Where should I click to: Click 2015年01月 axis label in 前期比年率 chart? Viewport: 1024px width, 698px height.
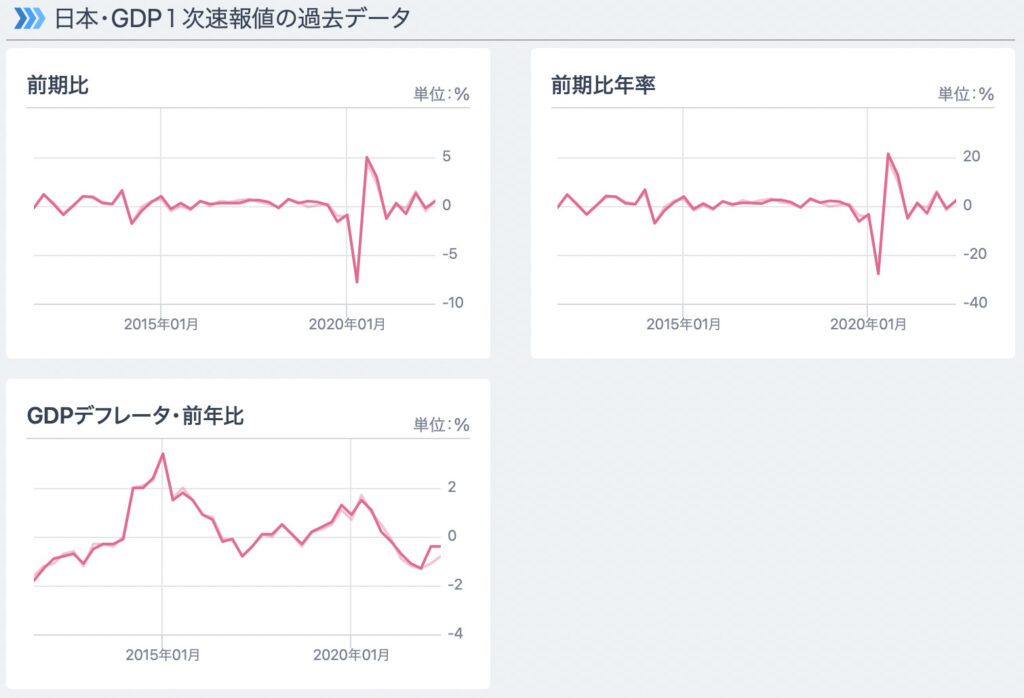(684, 325)
